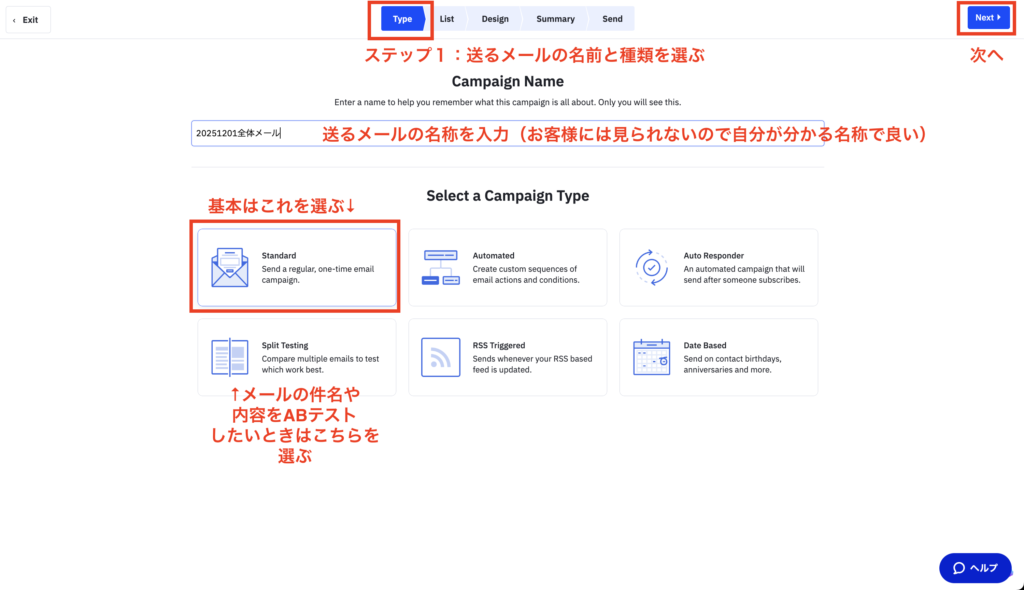Click the Split Testing pages icon
Image resolution: width=1024 pixels, height=590 pixels.
(x=230, y=357)
